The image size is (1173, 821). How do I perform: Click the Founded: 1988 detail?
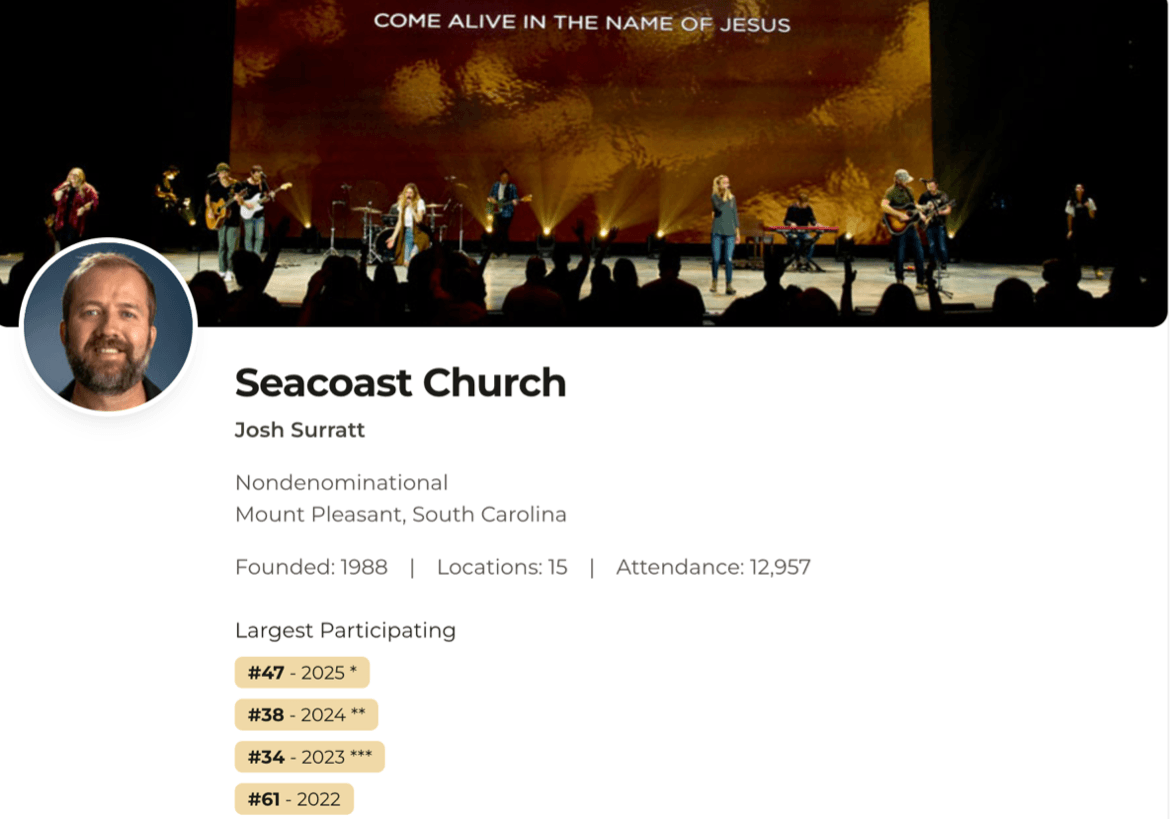(x=311, y=568)
